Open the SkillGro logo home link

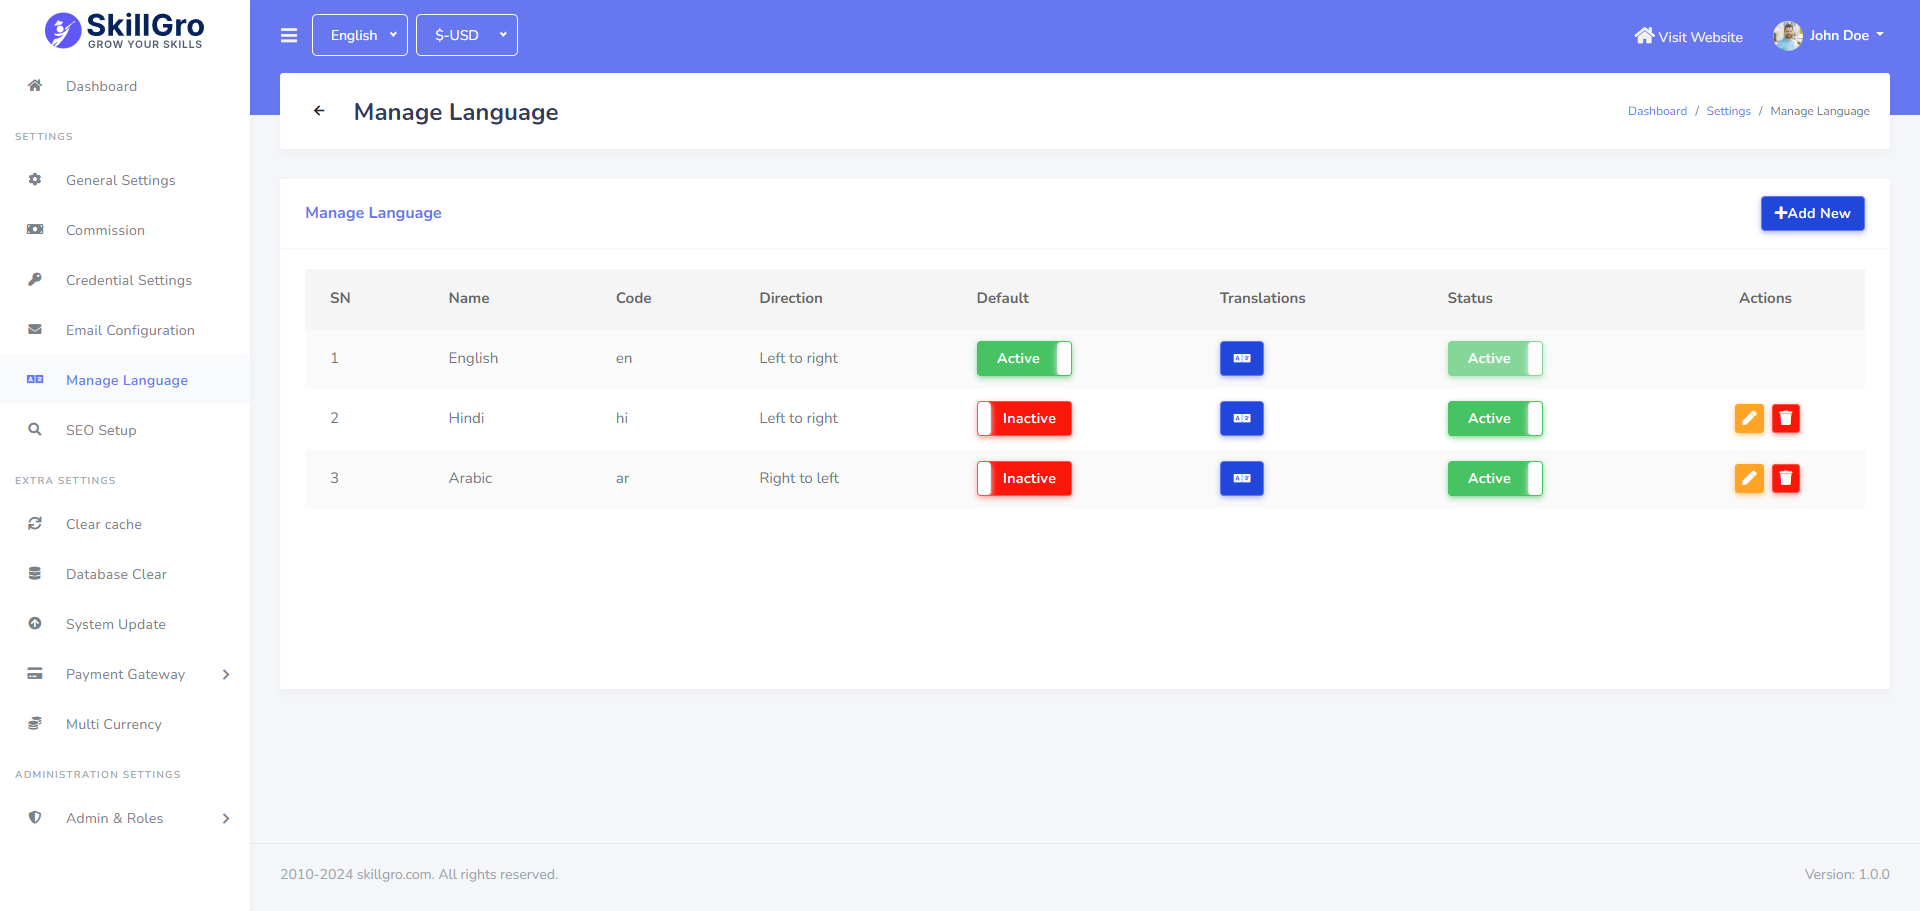pos(125,30)
